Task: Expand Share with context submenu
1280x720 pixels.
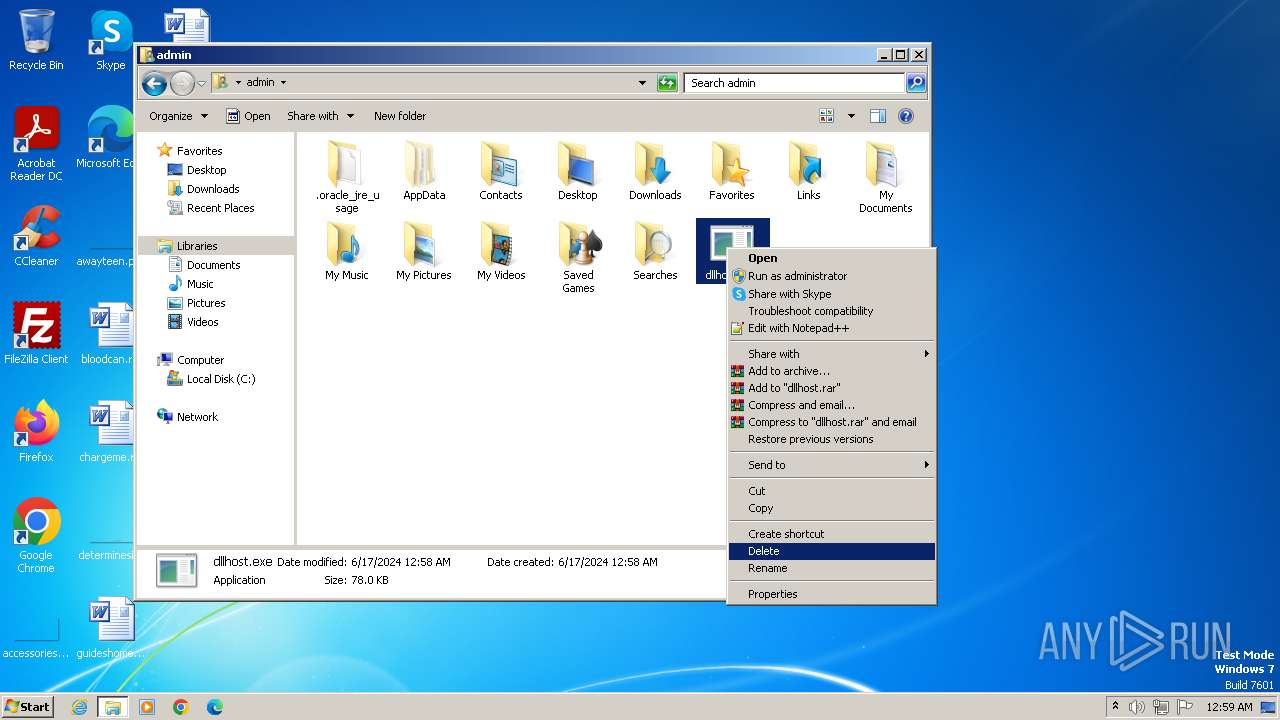Action: [x=831, y=354]
